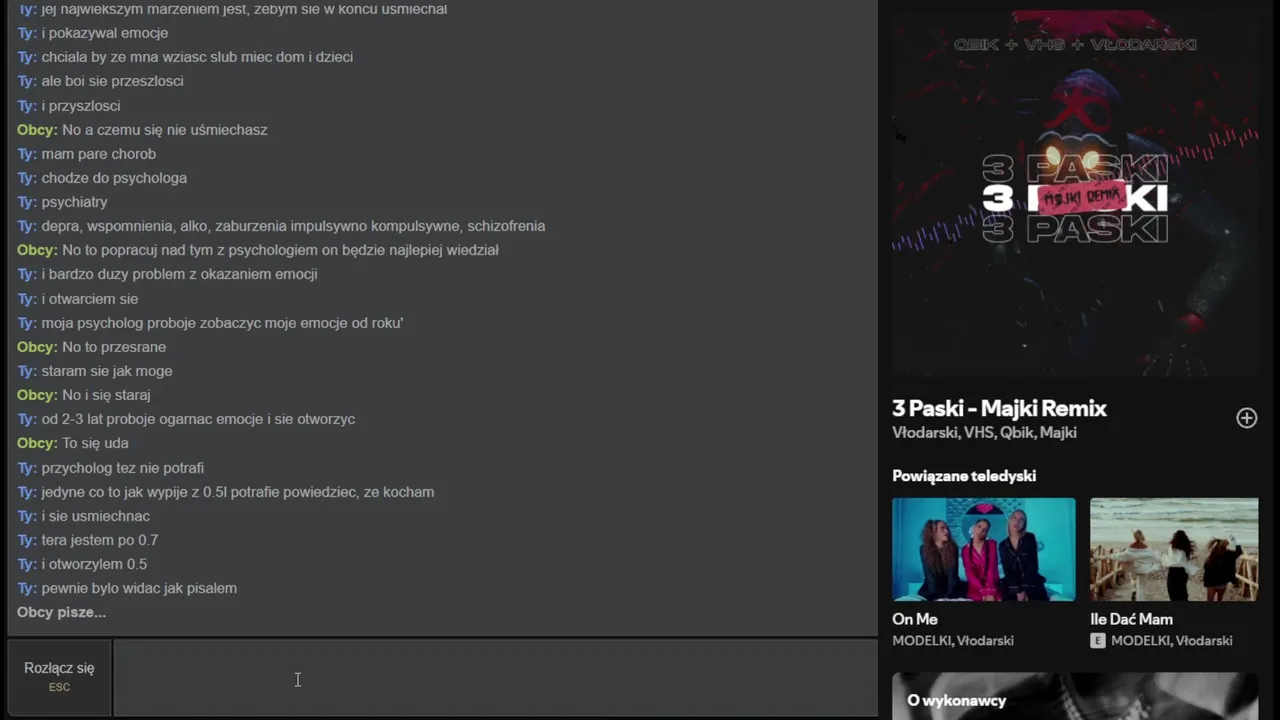Open song title 3 Paski - Majki Remix
Viewport: 1280px width, 720px height.
pos(999,408)
